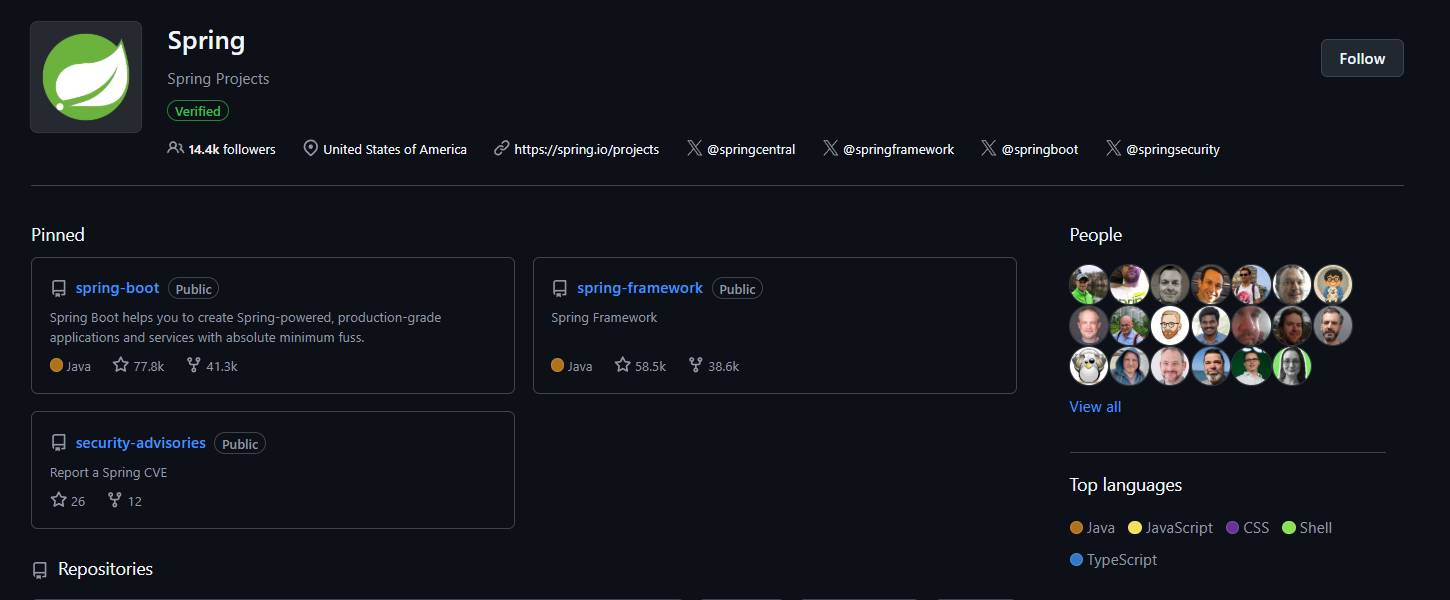View all people in the organization
This screenshot has height=600, width=1450.
(x=1095, y=406)
